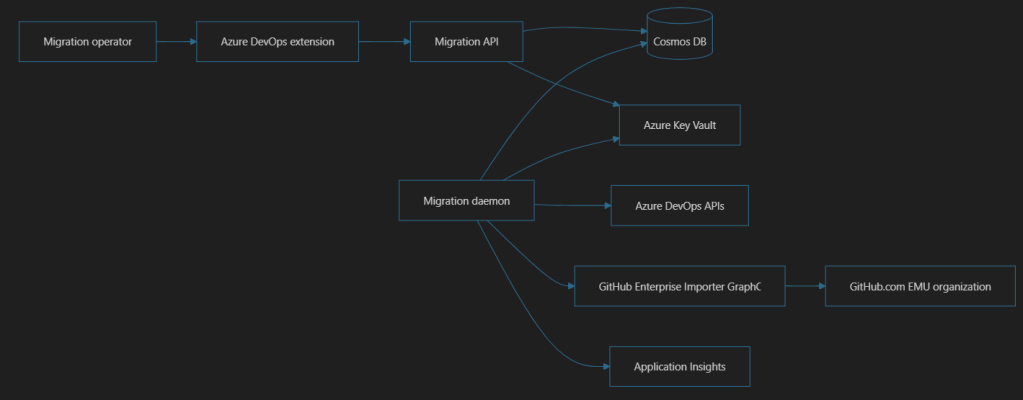The height and width of the screenshot is (400, 1023).
Task: Click GitHub Enterprise Importer GraphQL node
Action: click(x=679, y=286)
